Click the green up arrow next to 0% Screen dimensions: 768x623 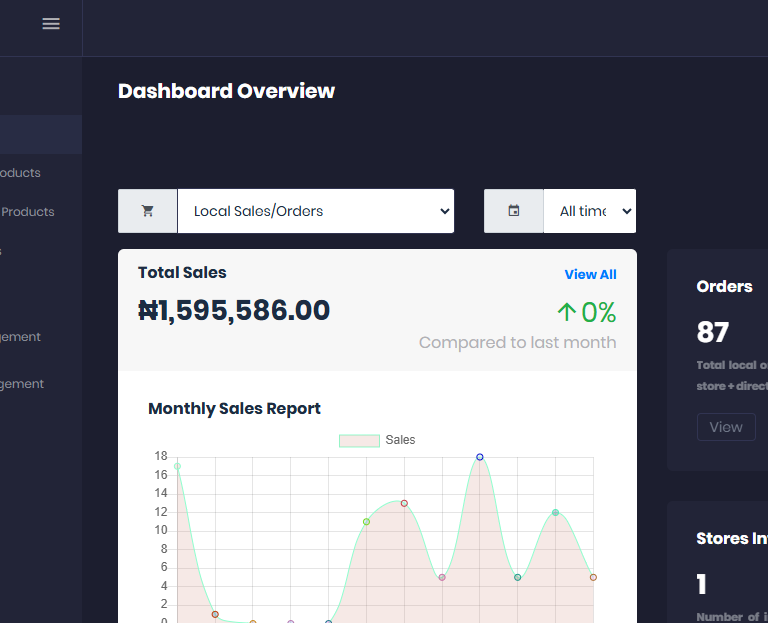coord(567,313)
